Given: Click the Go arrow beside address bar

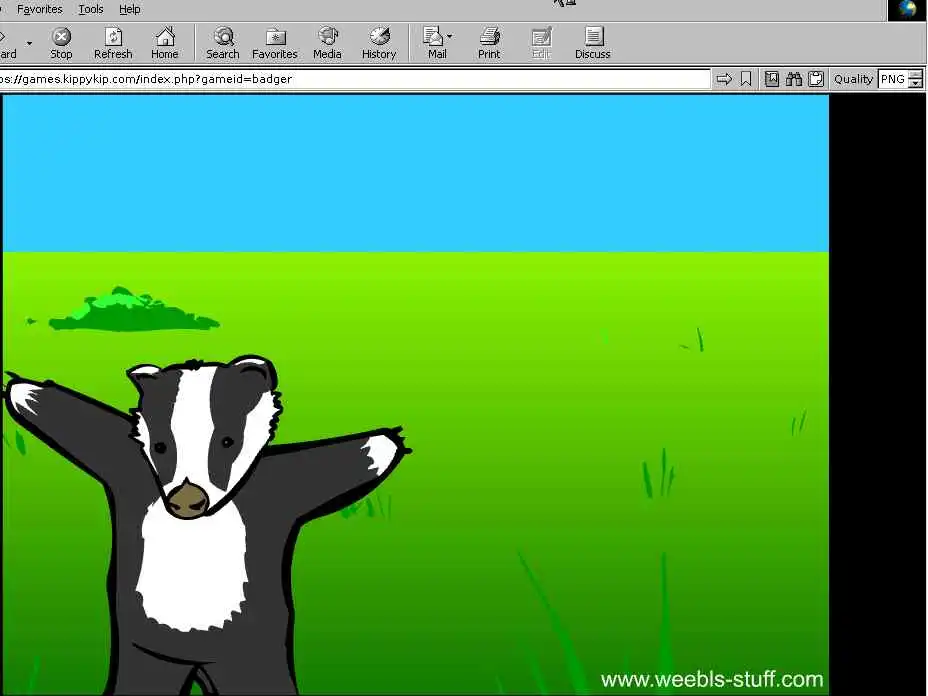Looking at the screenshot, I should tap(724, 79).
